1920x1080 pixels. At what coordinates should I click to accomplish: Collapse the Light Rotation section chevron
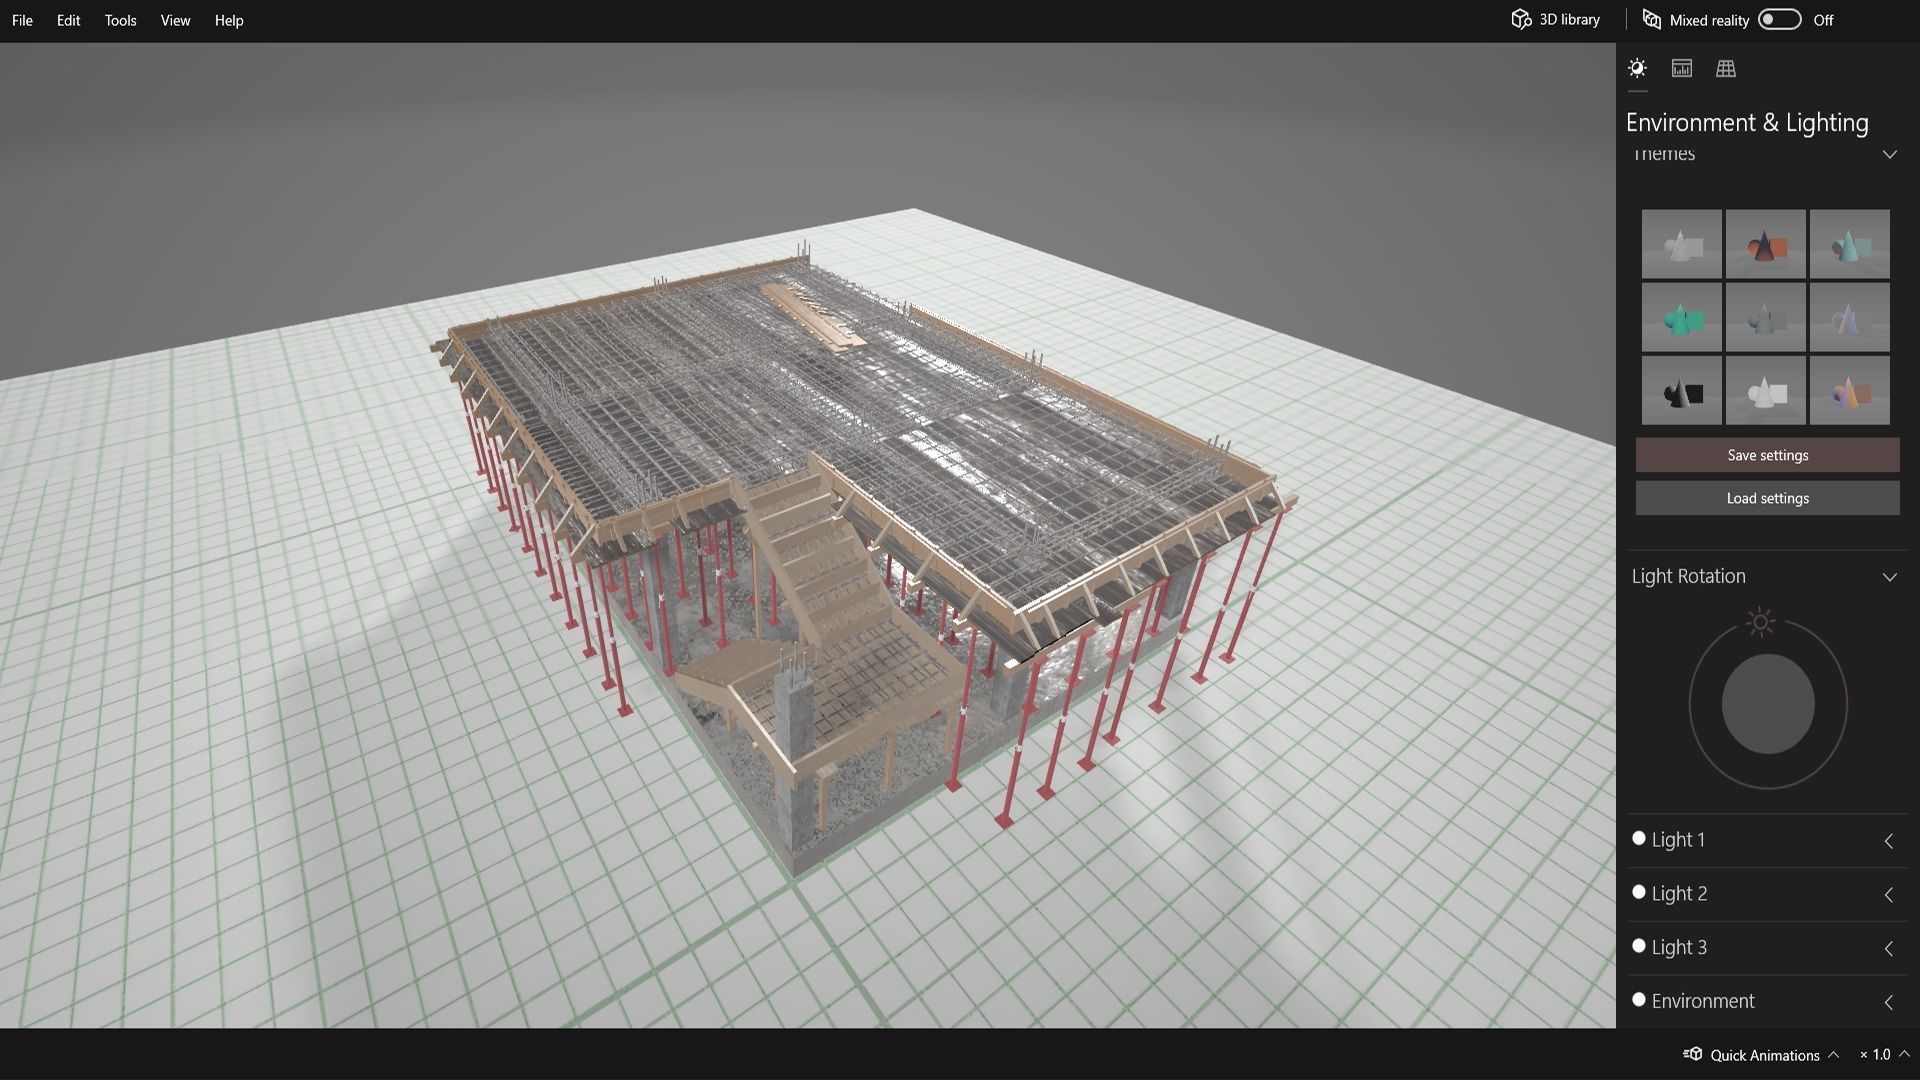tap(1889, 577)
